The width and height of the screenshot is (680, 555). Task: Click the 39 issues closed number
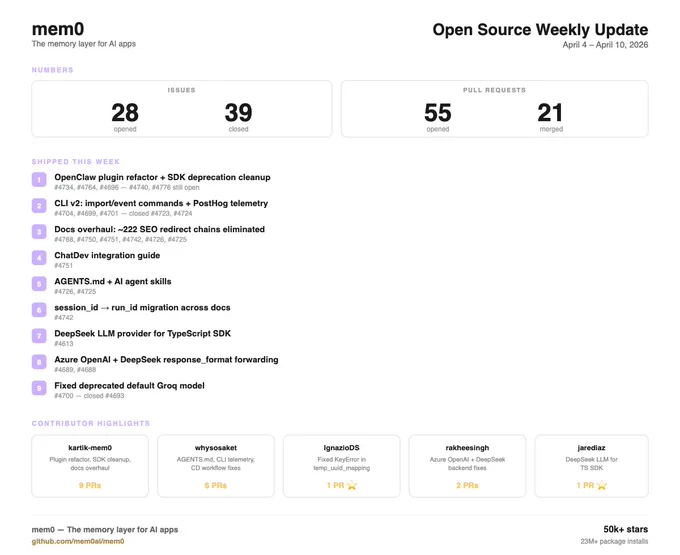pyautogui.click(x=239, y=113)
